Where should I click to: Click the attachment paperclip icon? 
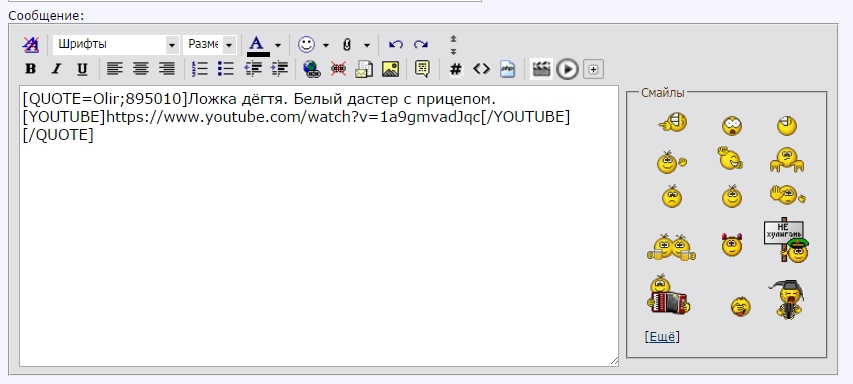point(347,45)
